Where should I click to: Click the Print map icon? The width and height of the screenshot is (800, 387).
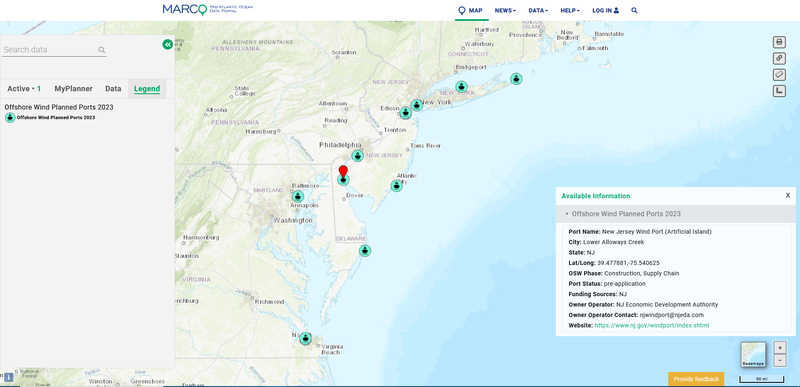(x=779, y=42)
